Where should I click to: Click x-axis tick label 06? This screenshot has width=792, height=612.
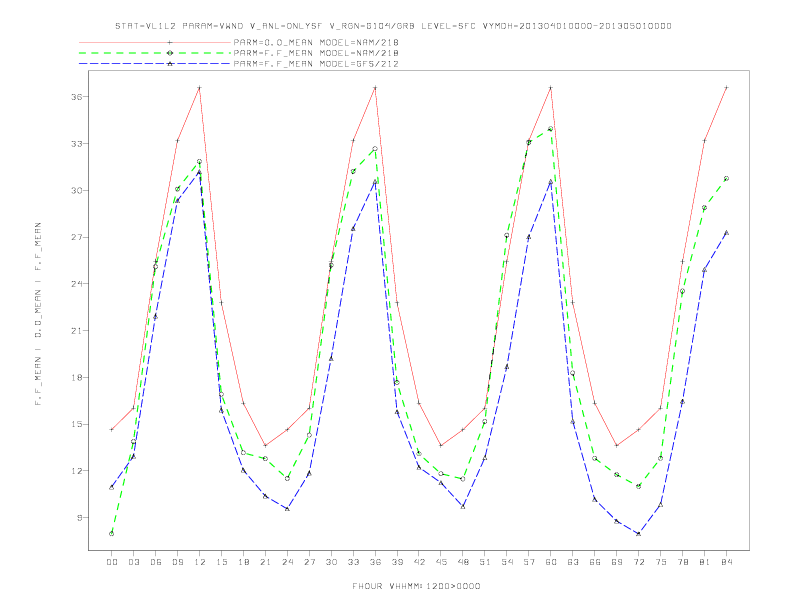pos(156,562)
